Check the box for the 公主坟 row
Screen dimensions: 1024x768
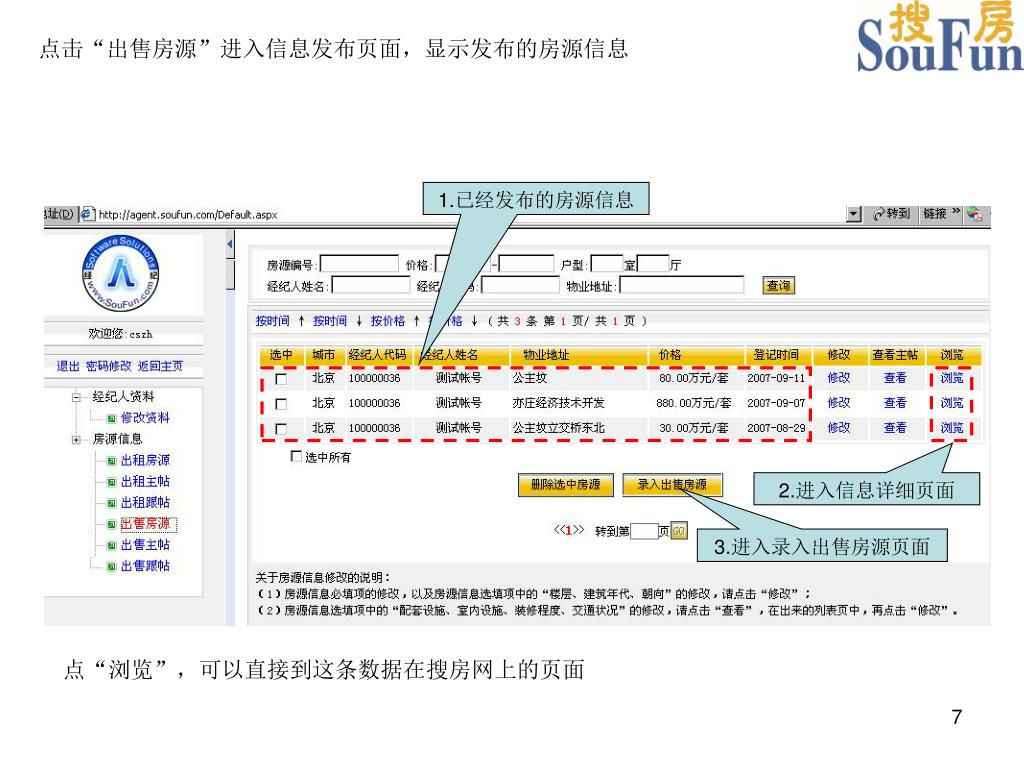(281, 379)
